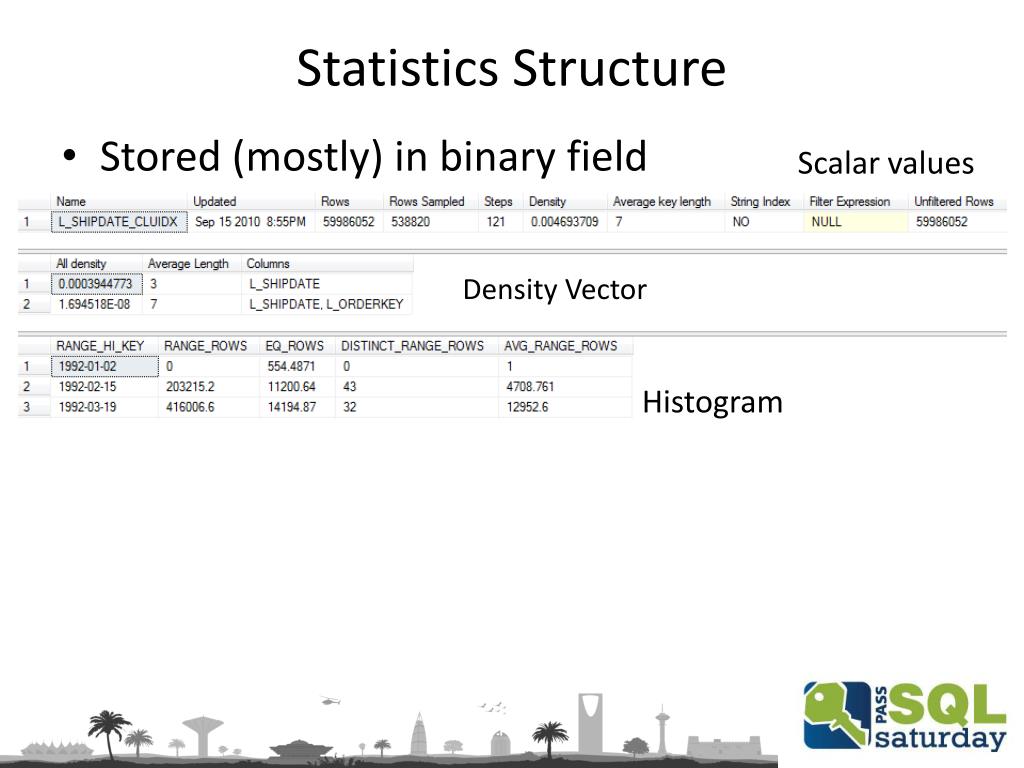The image size is (1024, 768).
Task: Click the PASS SQL Saturday logo
Action: pyautogui.click(x=905, y=715)
